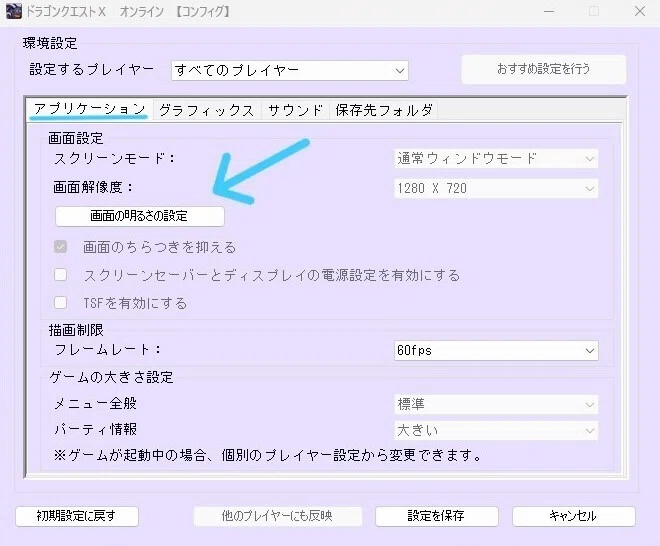
Task: Open the 画面解像度 1280 X 720 dropdown
Action: coord(496,188)
